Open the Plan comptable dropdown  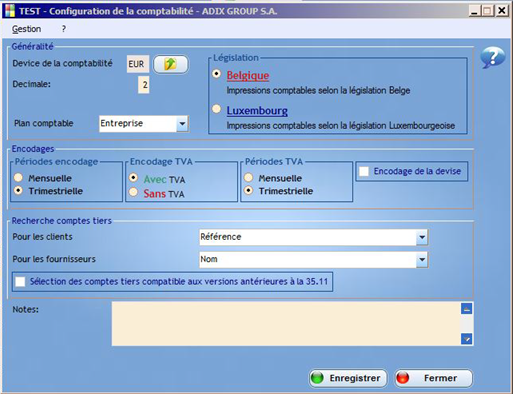(182, 124)
